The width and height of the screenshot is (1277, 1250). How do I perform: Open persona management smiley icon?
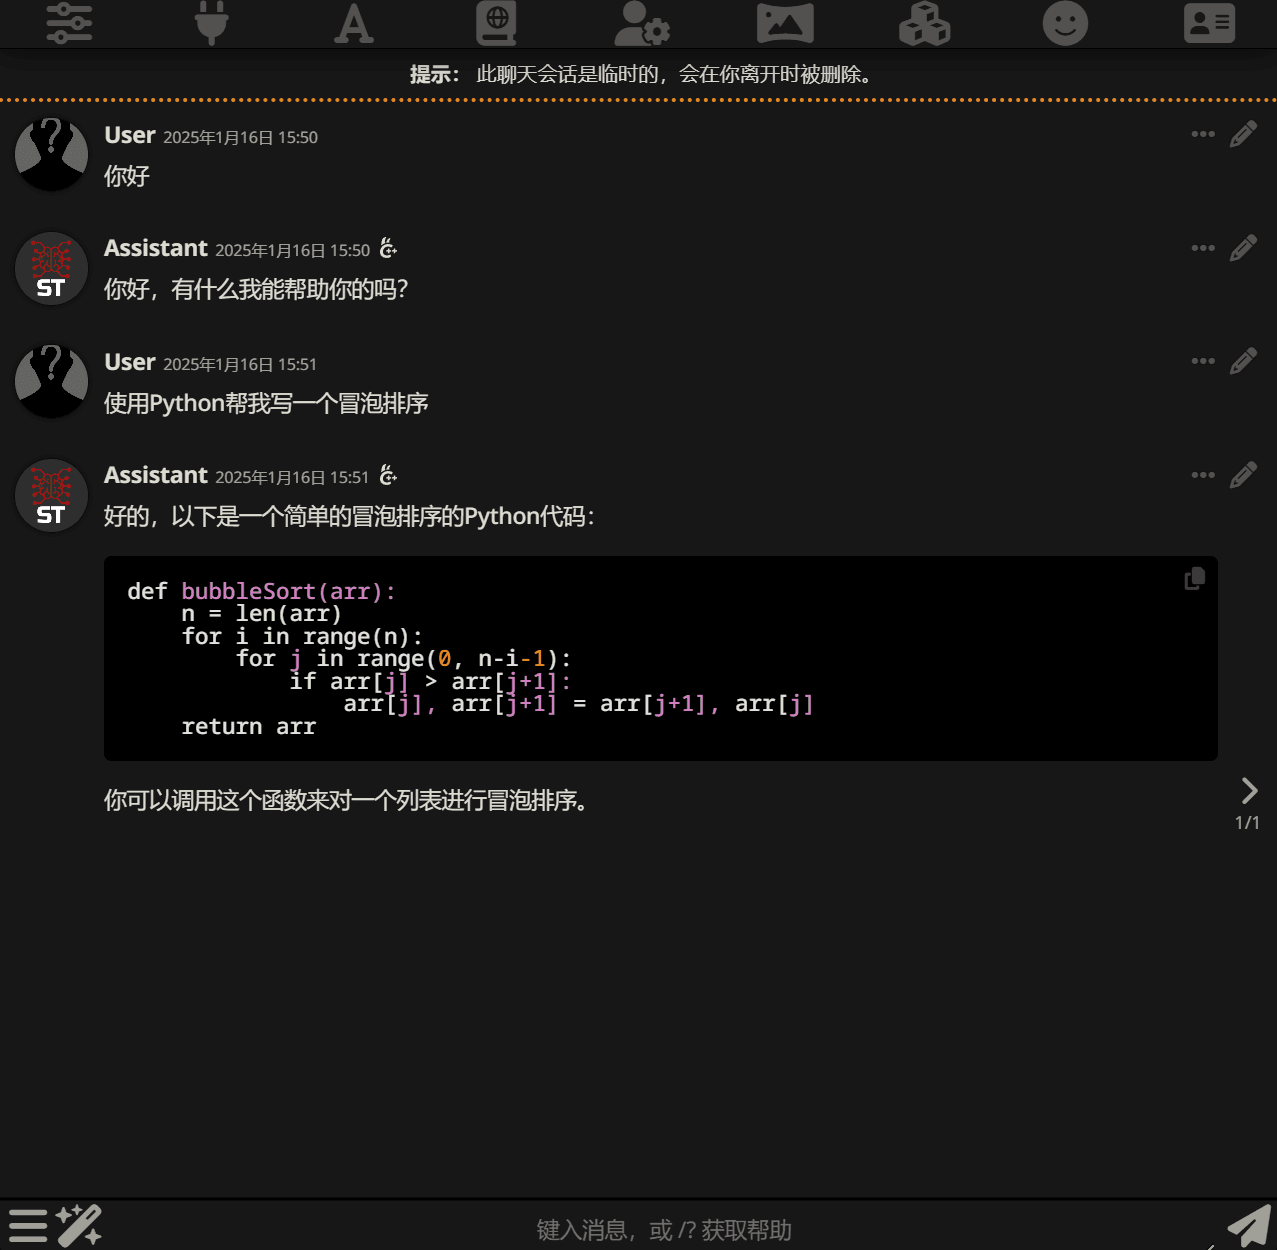[1065, 23]
